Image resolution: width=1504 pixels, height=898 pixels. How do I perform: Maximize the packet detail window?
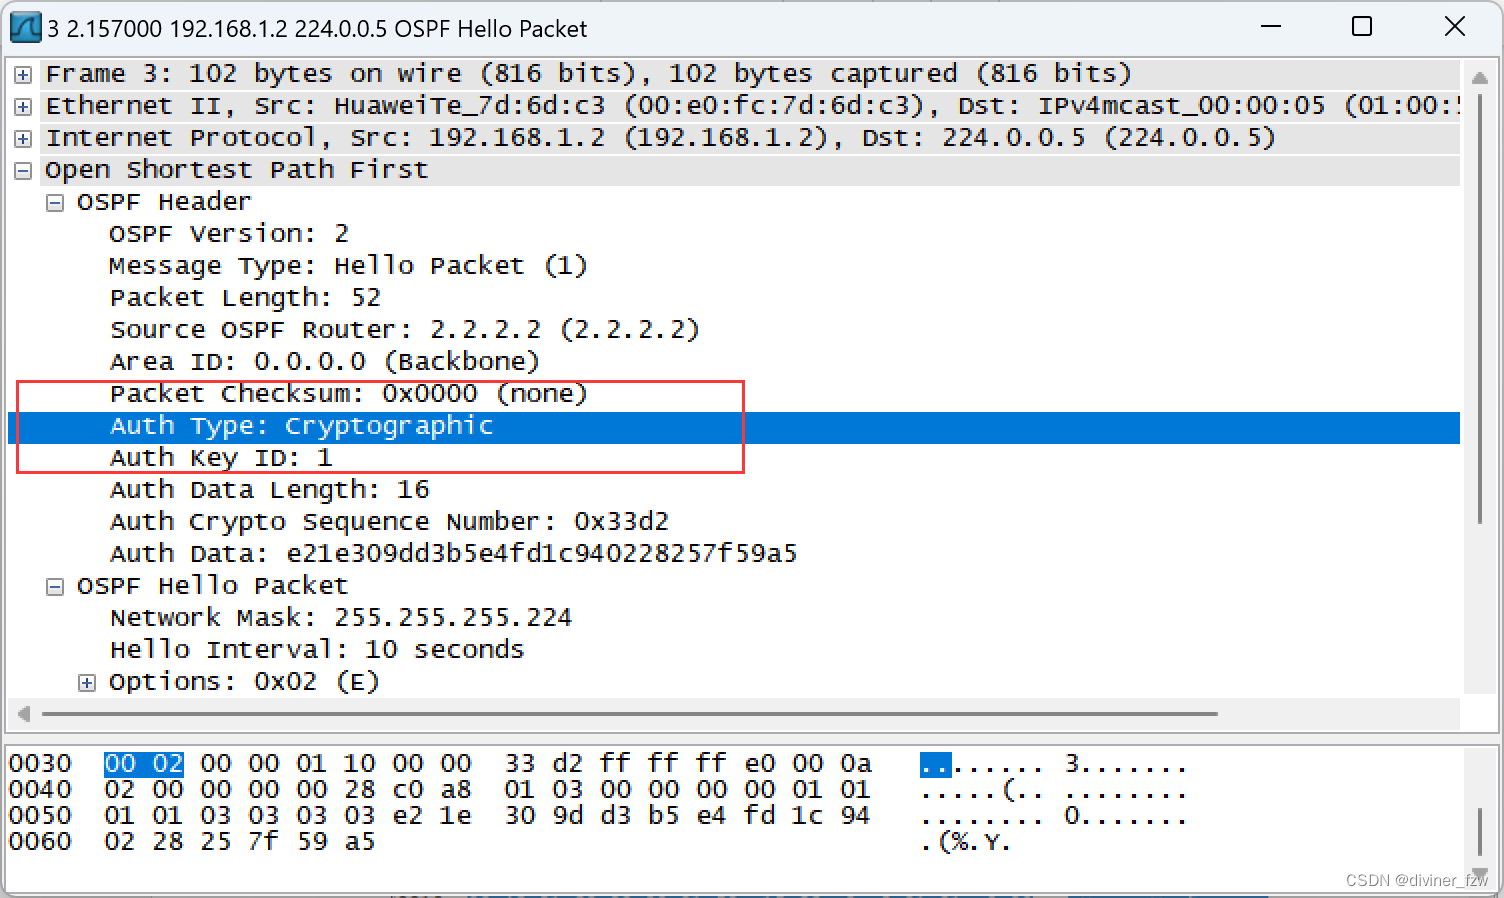[1362, 27]
